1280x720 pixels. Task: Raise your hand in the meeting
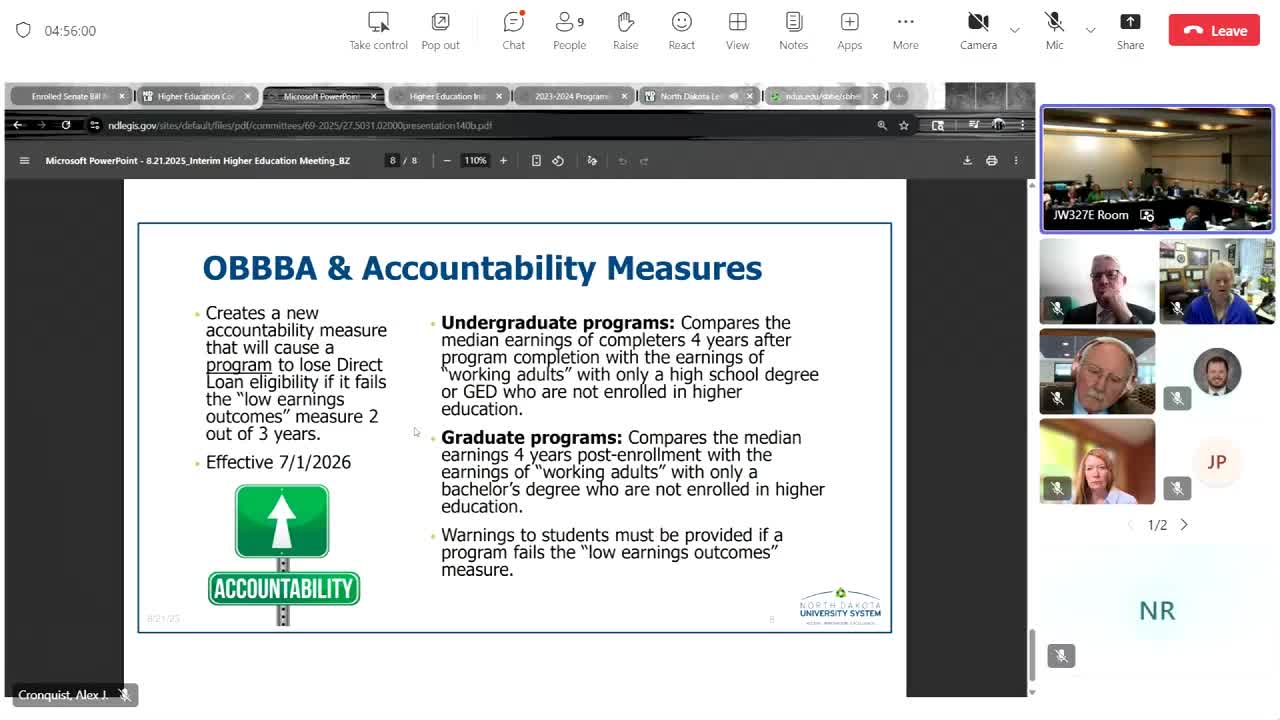[x=625, y=31]
